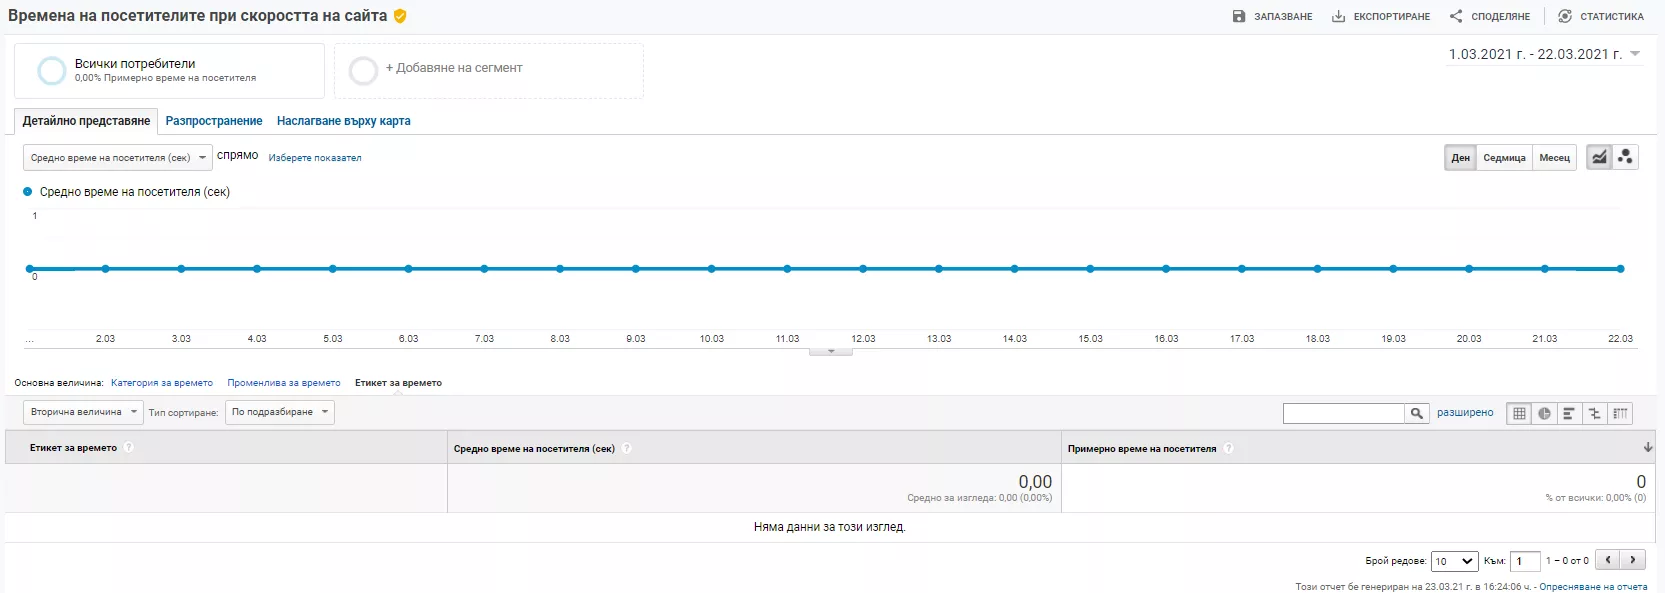
Task: Open СТАТИСТИКА insights icon
Action: [1565, 16]
